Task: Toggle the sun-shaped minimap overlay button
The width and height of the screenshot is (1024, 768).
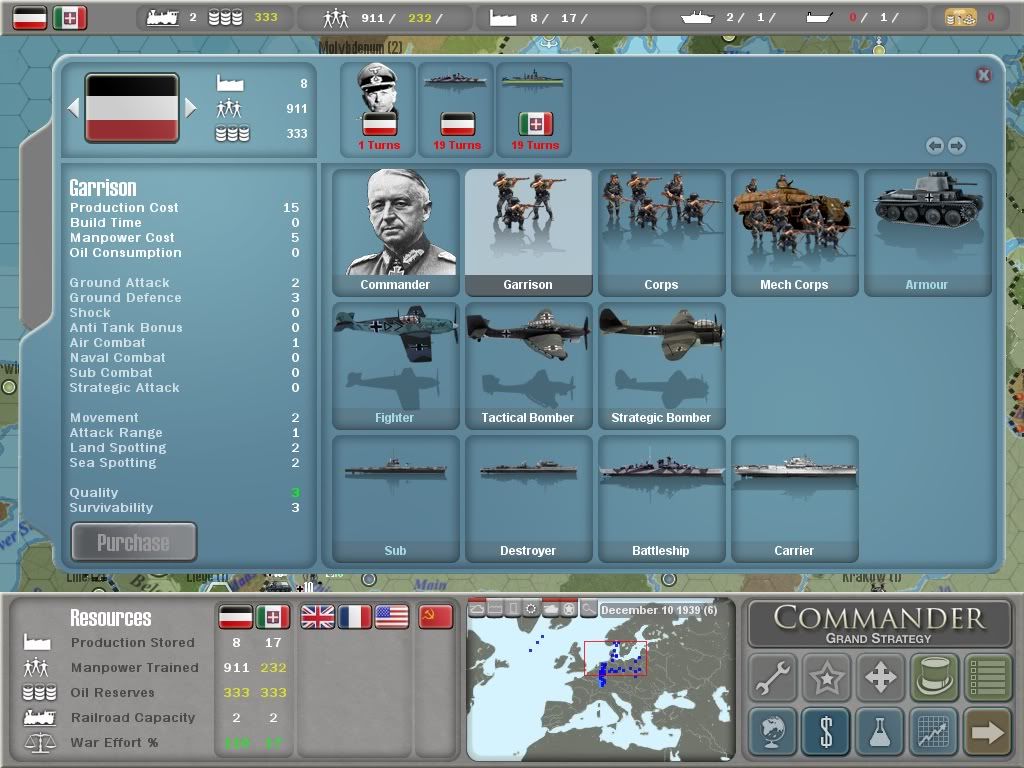Action: tap(532, 609)
